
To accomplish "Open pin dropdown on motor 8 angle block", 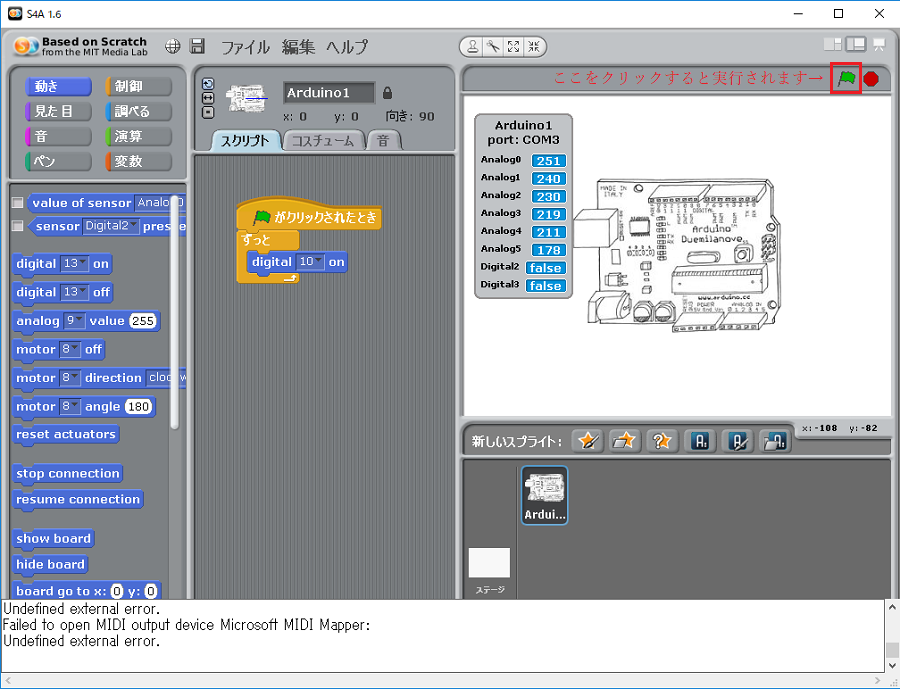I will pos(71,406).
